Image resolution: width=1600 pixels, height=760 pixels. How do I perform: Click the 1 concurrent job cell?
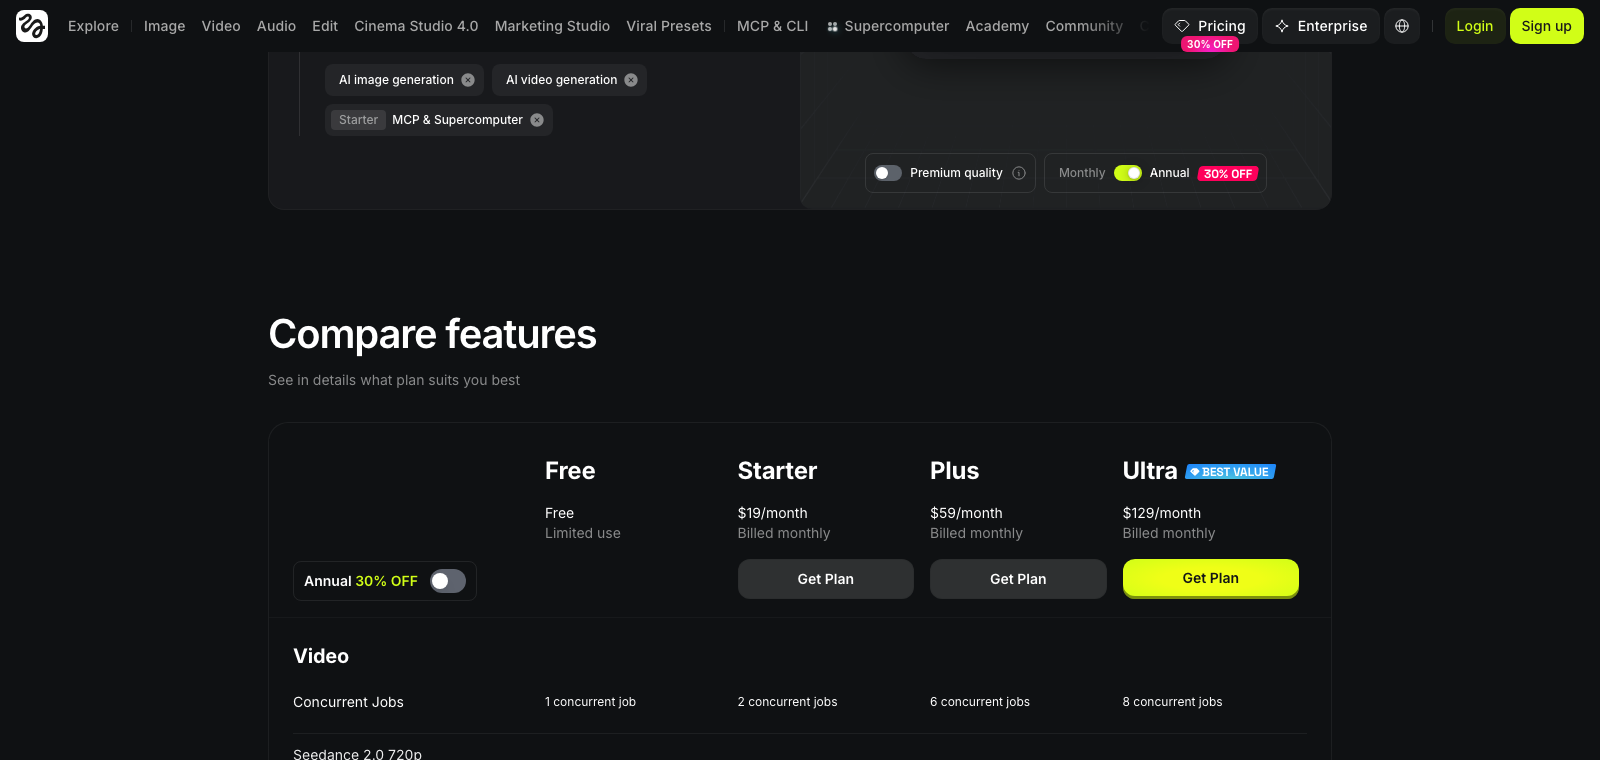point(590,702)
